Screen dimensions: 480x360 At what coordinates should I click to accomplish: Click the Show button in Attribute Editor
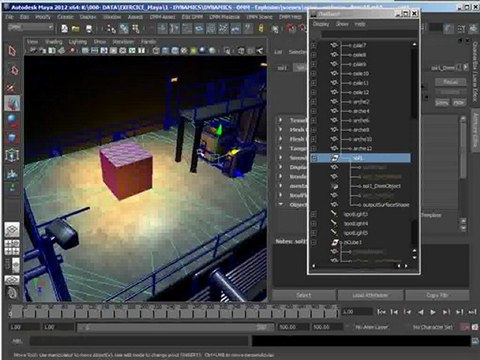(x=442, y=103)
